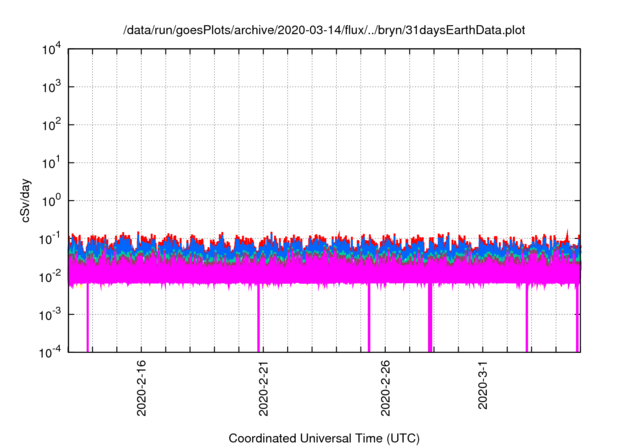
Task: Click the magenta dropout spike near 2020-2-21
Action: click(258, 318)
